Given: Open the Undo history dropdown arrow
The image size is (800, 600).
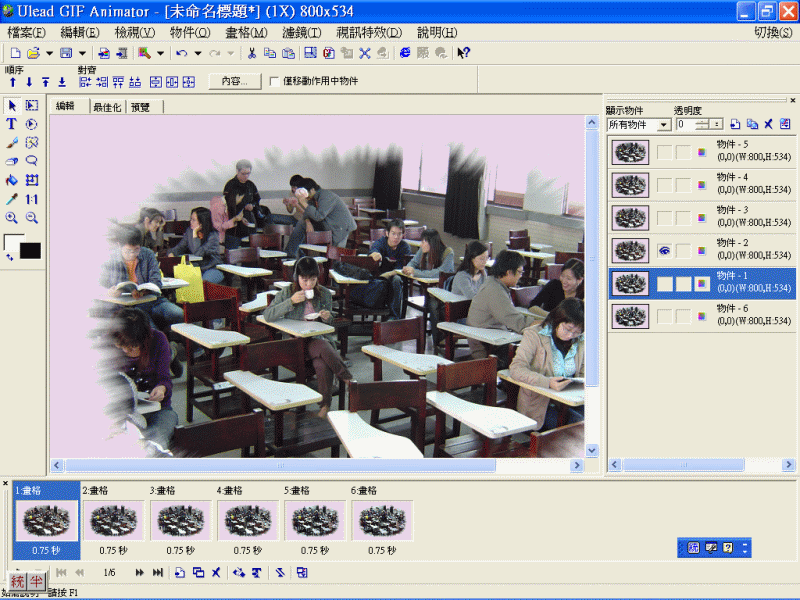Looking at the screenshot, I should tap(197, 53).
